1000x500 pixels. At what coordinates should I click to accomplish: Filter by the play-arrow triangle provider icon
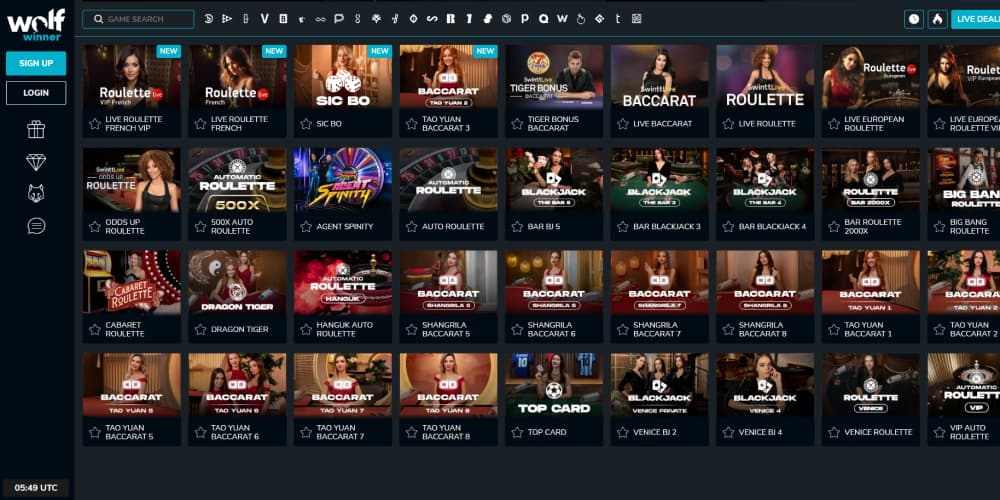227,19
